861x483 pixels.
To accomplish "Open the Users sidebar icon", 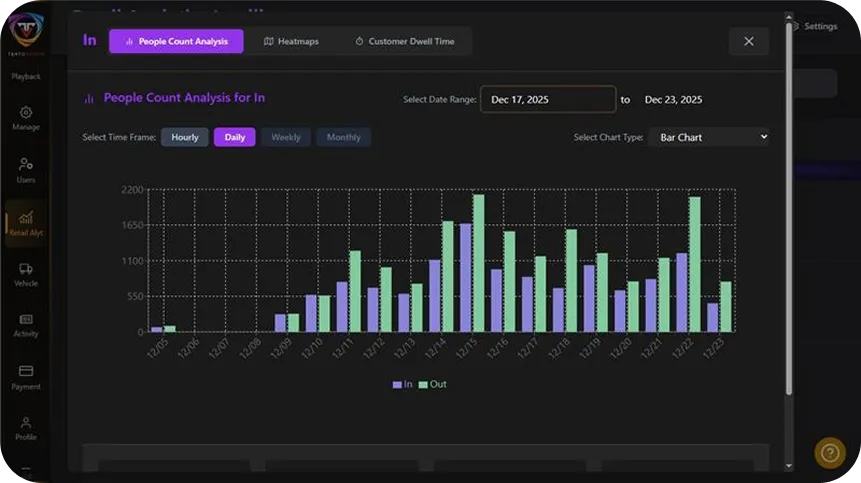I will coord(26,169).
